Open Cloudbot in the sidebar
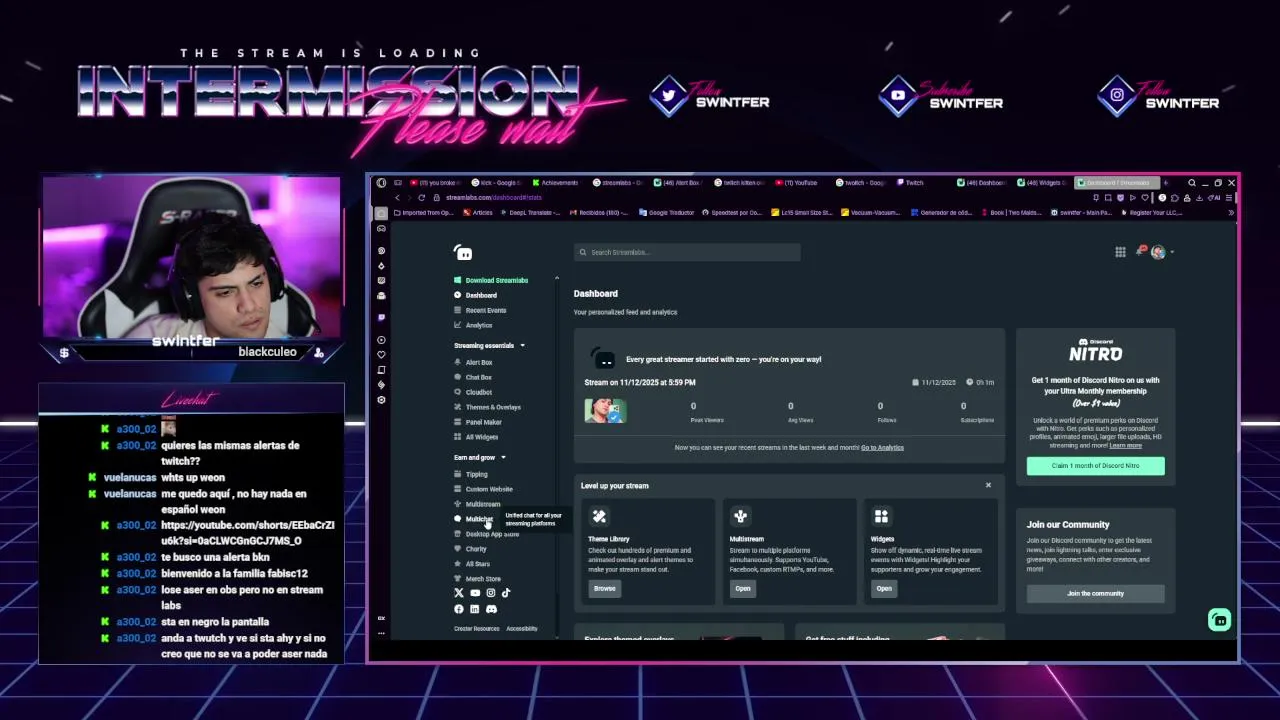The width and height of the screenshot is (1280, 720). 473,392
